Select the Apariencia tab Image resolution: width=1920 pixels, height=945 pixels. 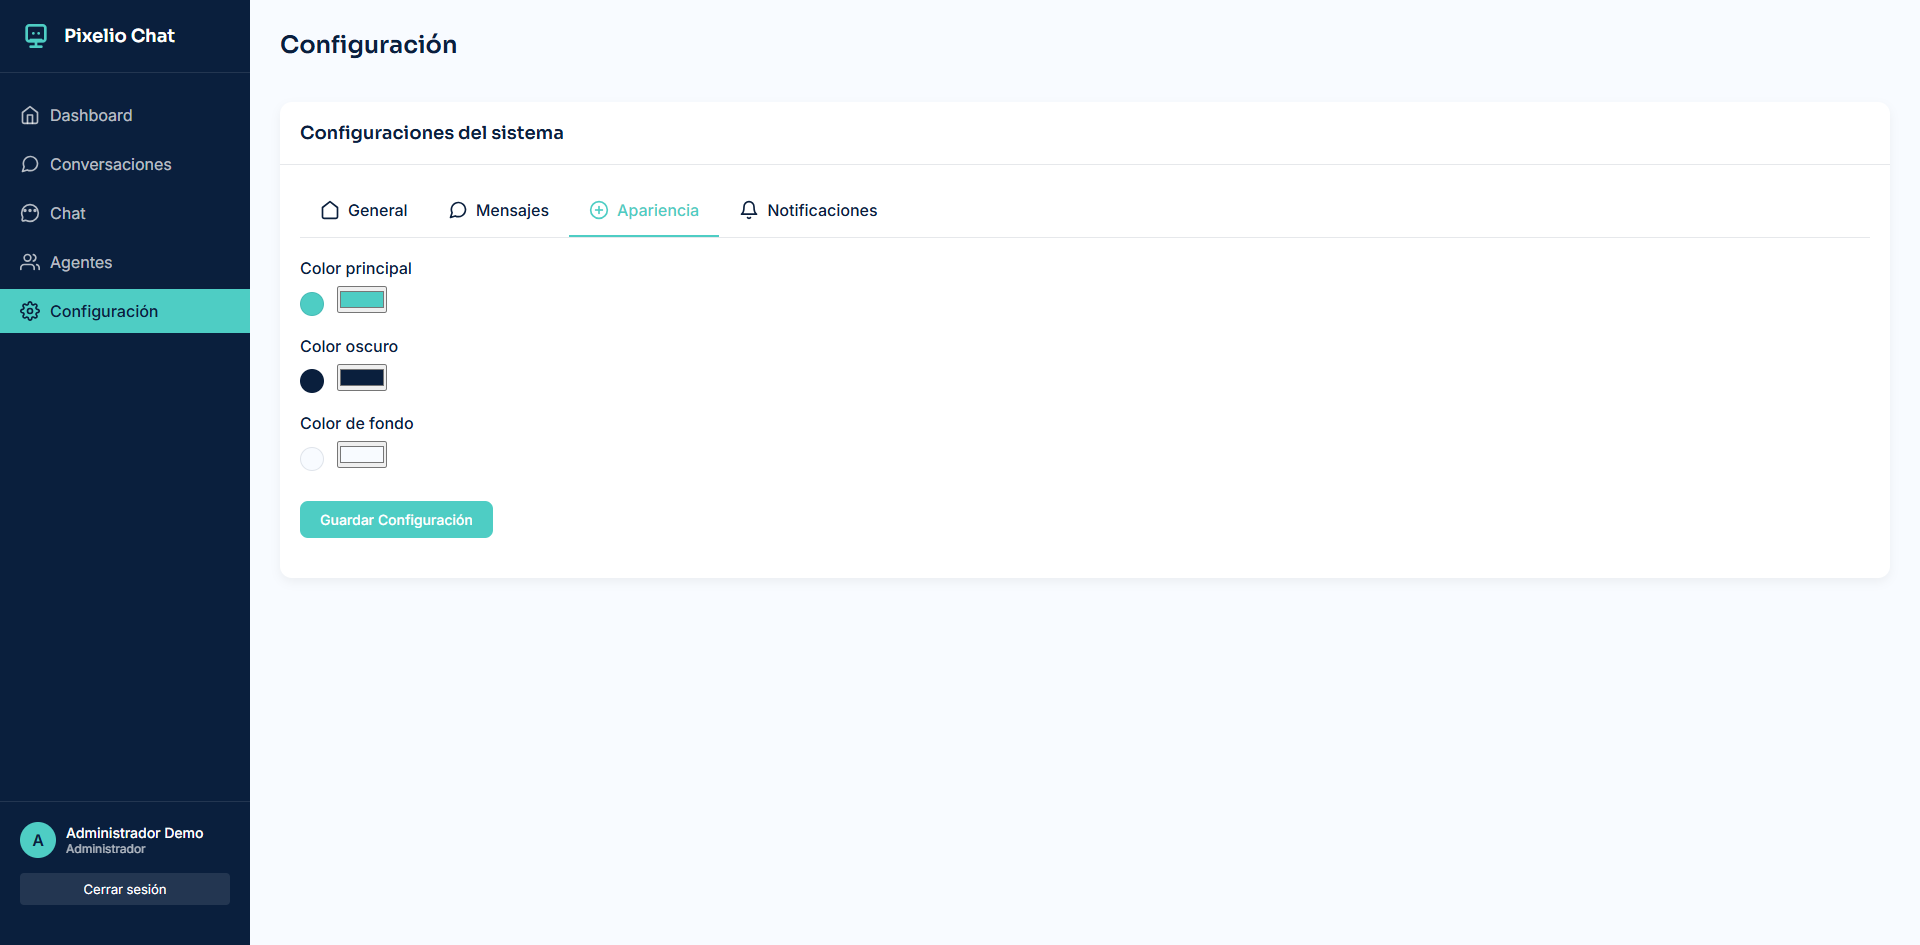tap(644, 210)
